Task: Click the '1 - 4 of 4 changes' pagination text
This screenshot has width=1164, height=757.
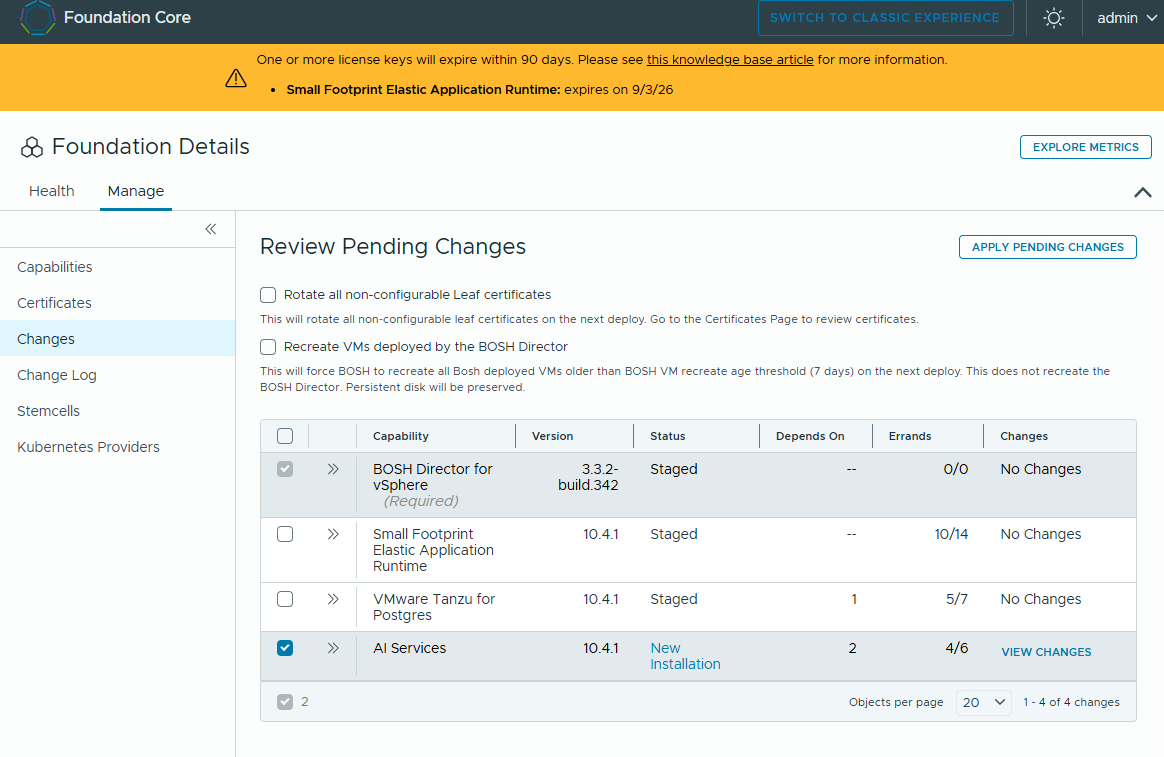Action: 1071,702
